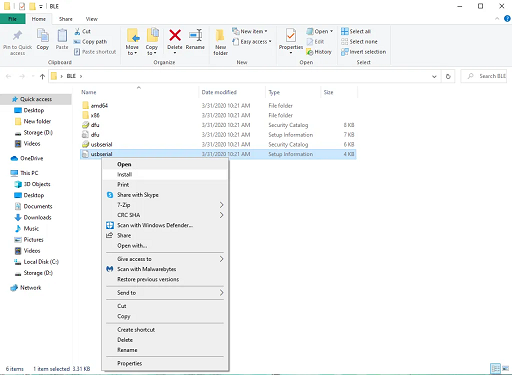Collapse the ribbon with chevron arrow
The height and width of the screenshot is (375, 512).
tap(497, 19)
